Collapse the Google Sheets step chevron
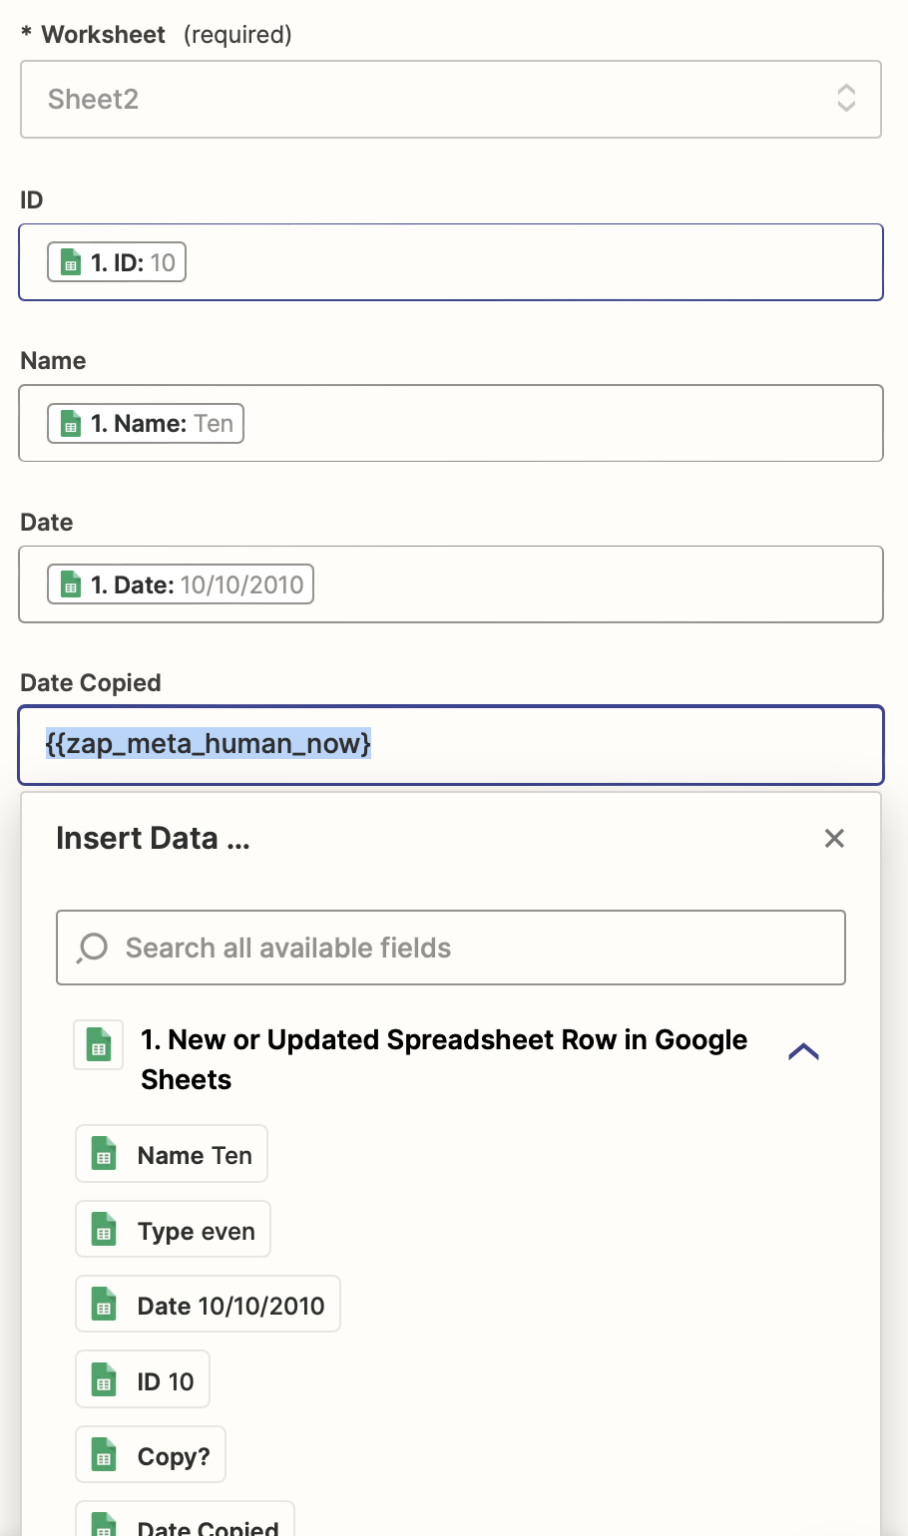Screen dimensions: 908x1536 [803, 1052]
